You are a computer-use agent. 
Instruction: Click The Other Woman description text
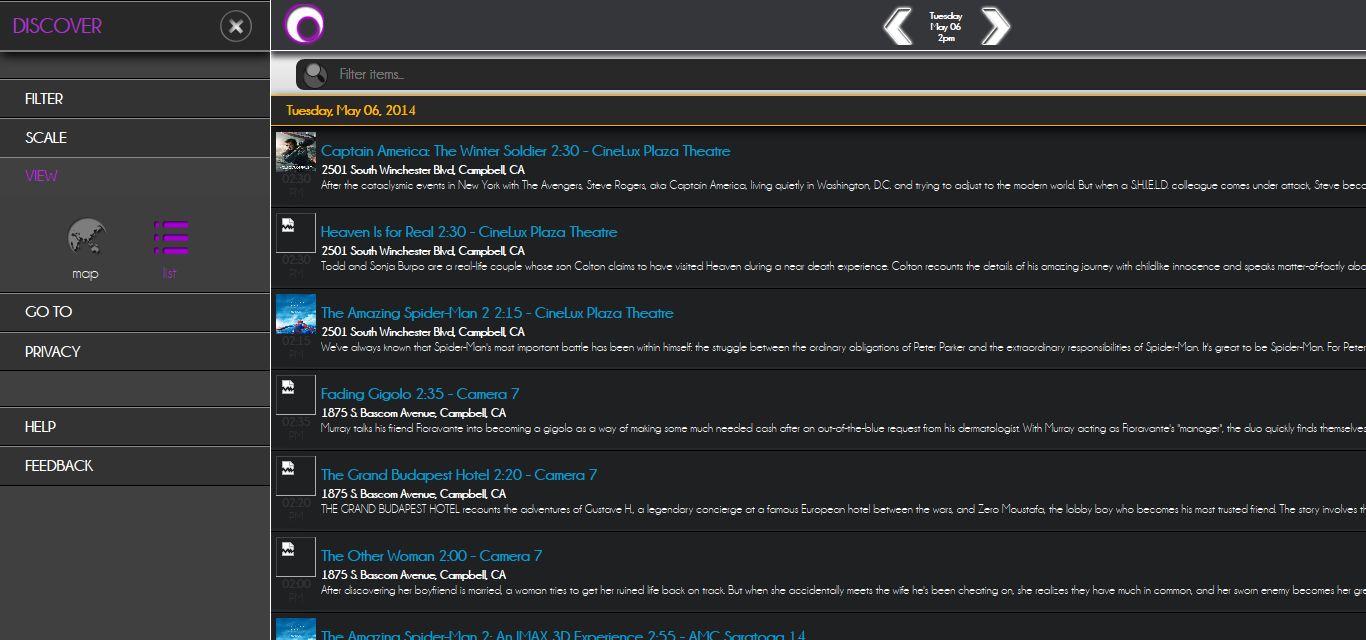click(x=843, y=591)
